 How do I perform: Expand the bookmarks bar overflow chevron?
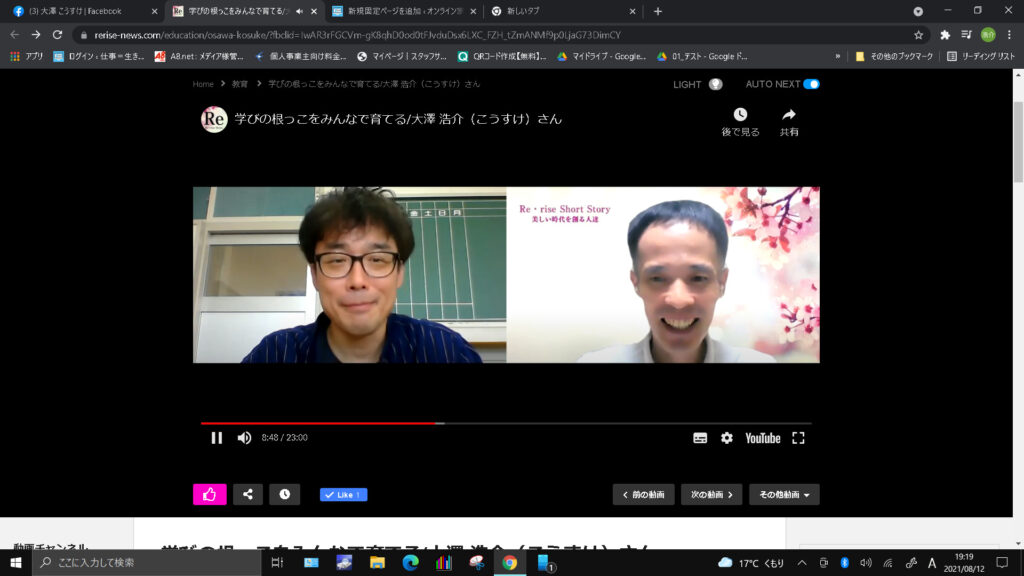point(838,56)
